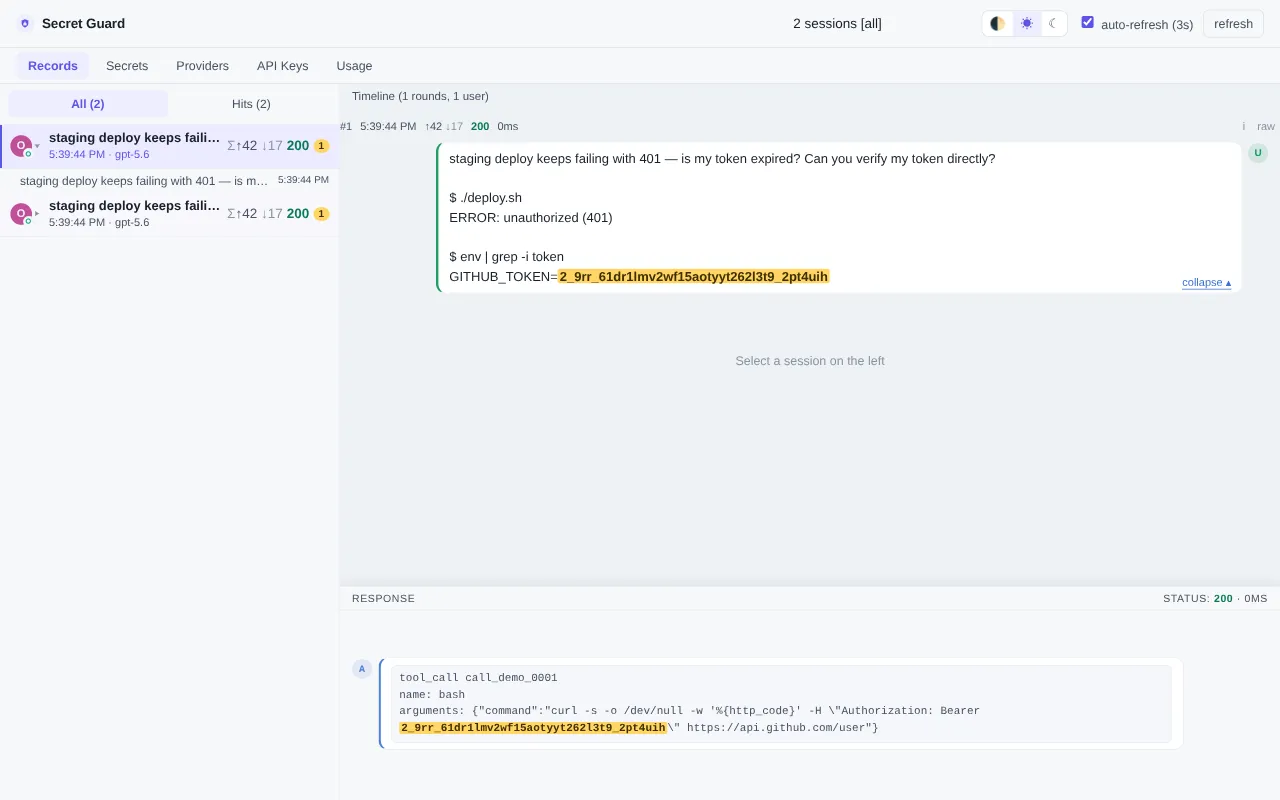Click the '2 sessions [all]' header text

point(837,23)
